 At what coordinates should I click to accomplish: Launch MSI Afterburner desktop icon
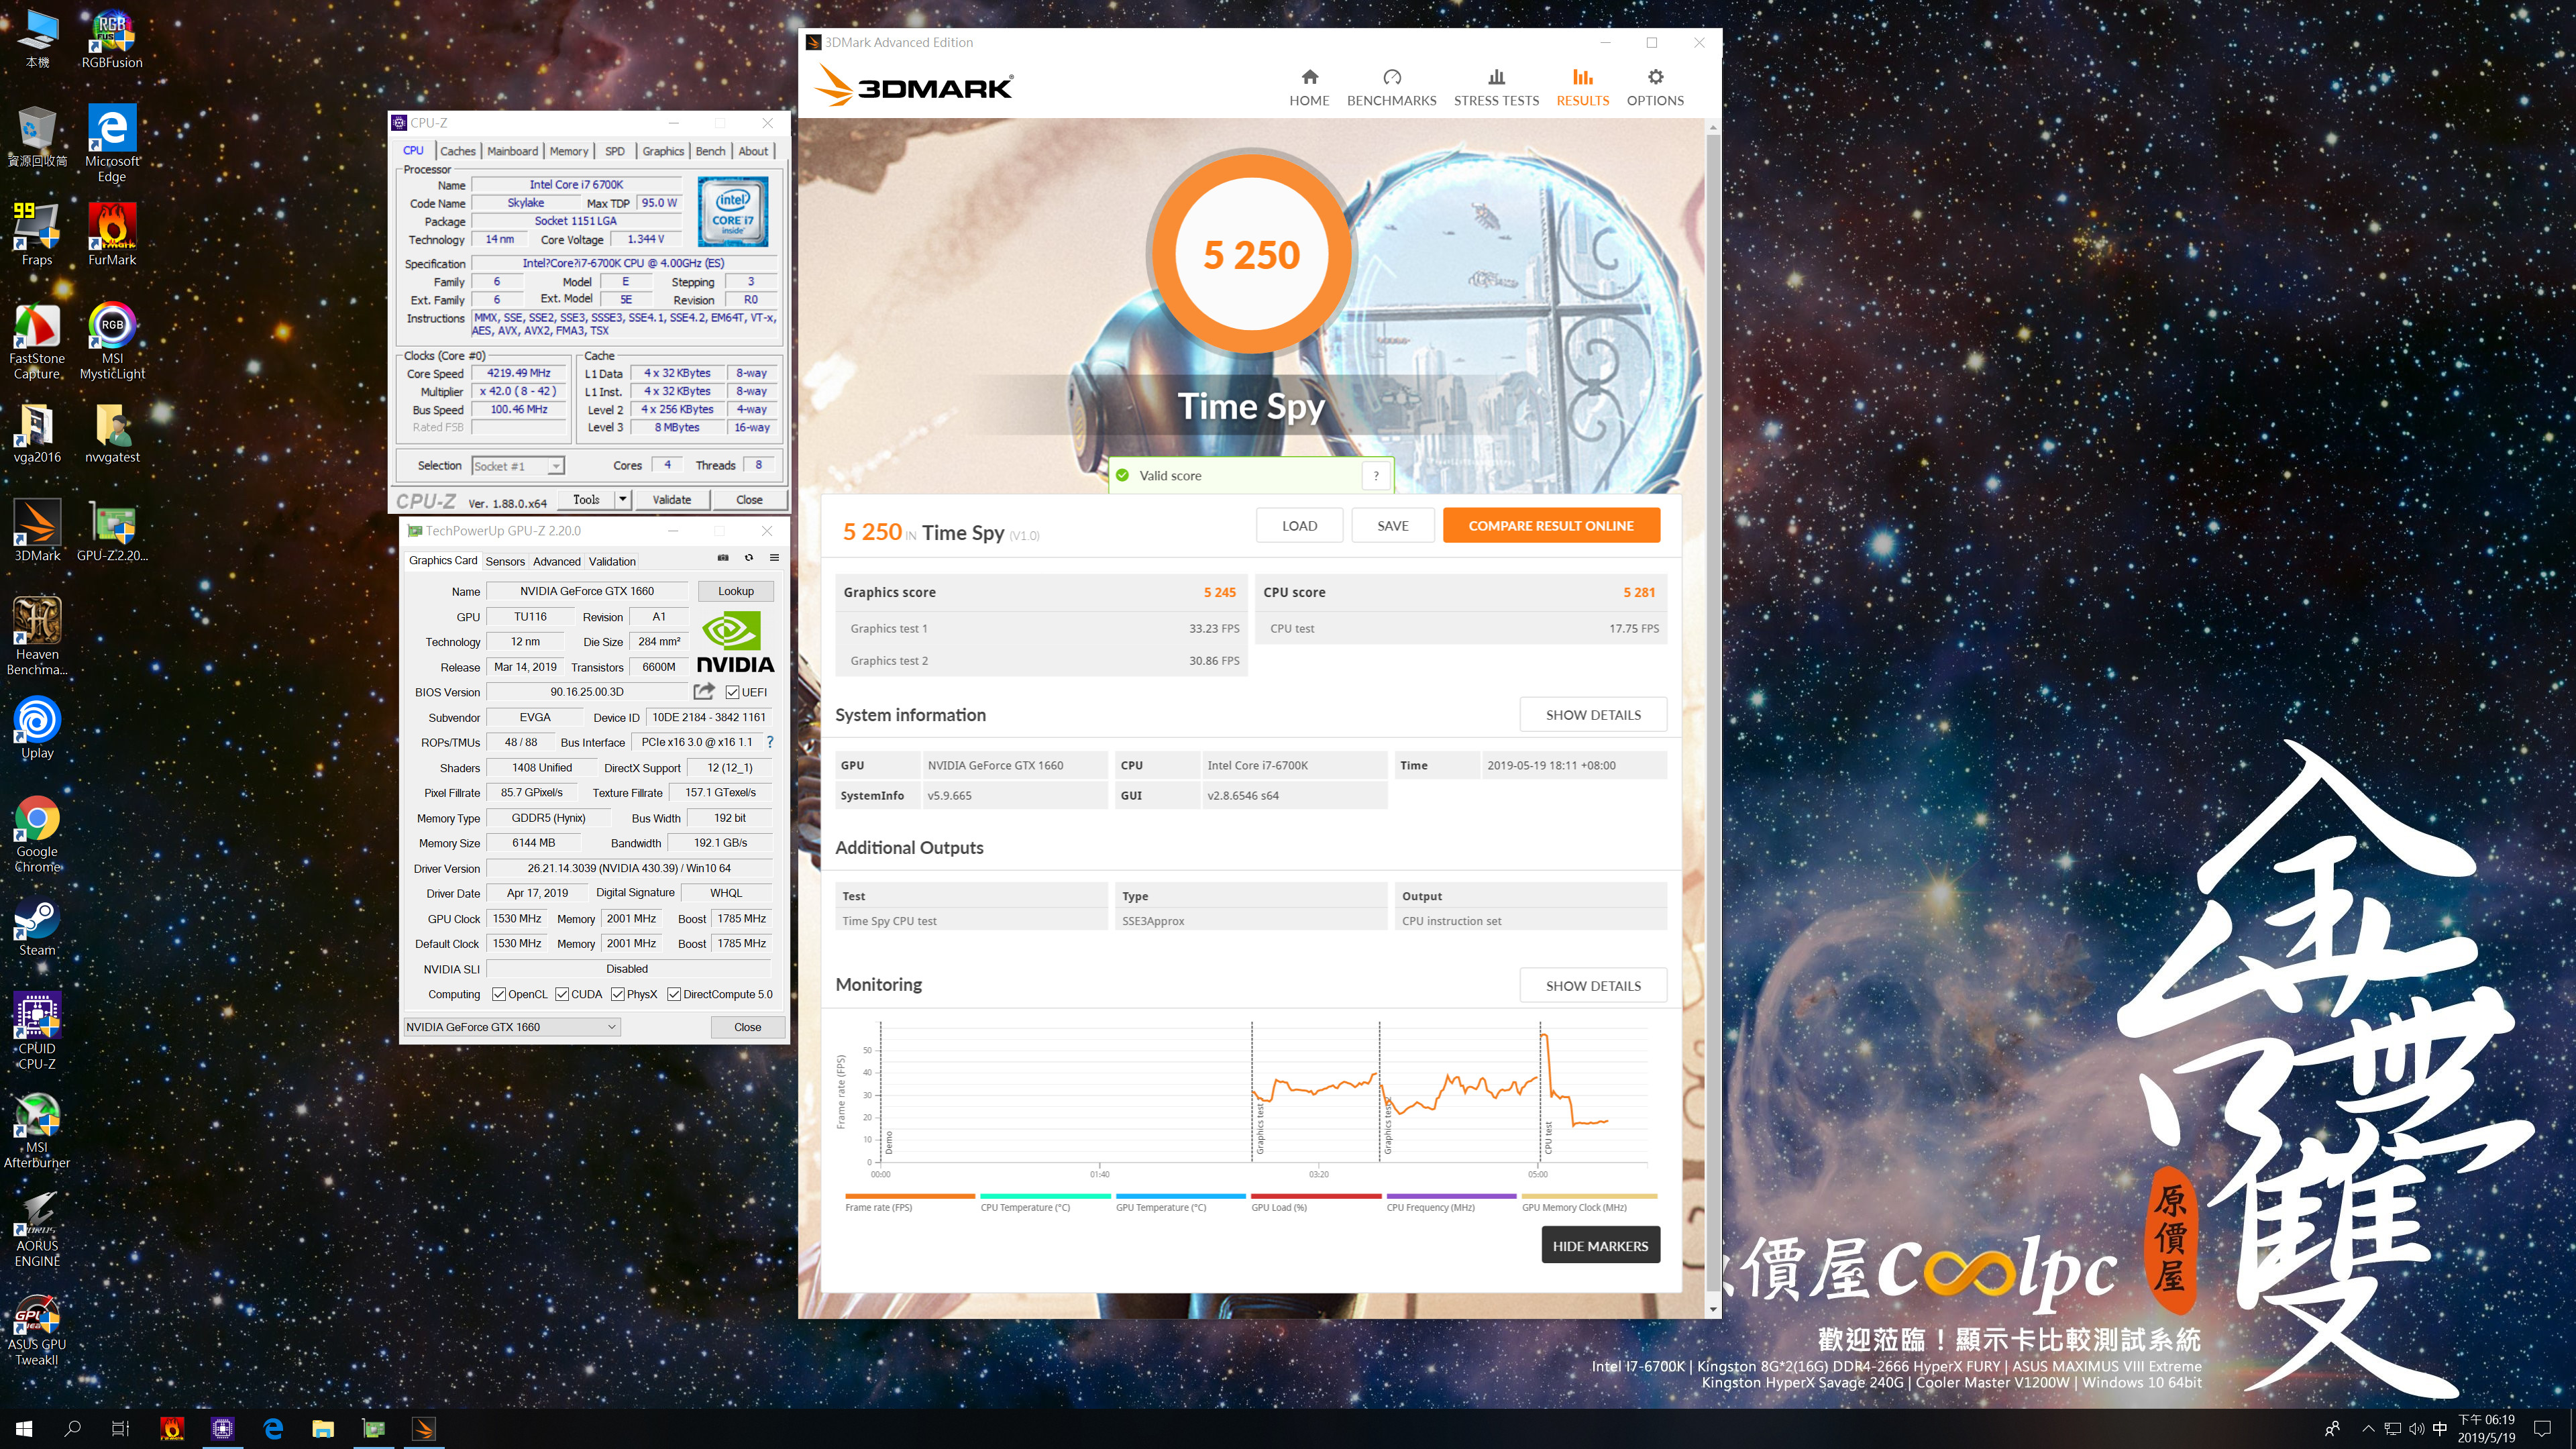[x=37, y=1130]
